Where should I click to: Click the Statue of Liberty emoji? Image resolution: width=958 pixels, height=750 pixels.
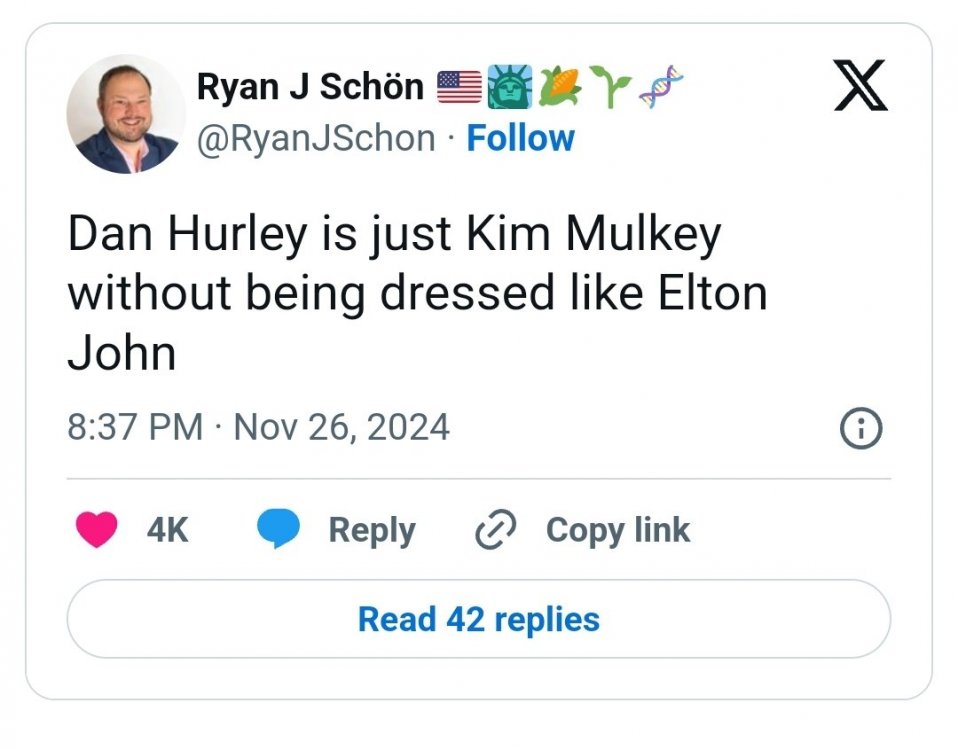click(x=508, y=88)
